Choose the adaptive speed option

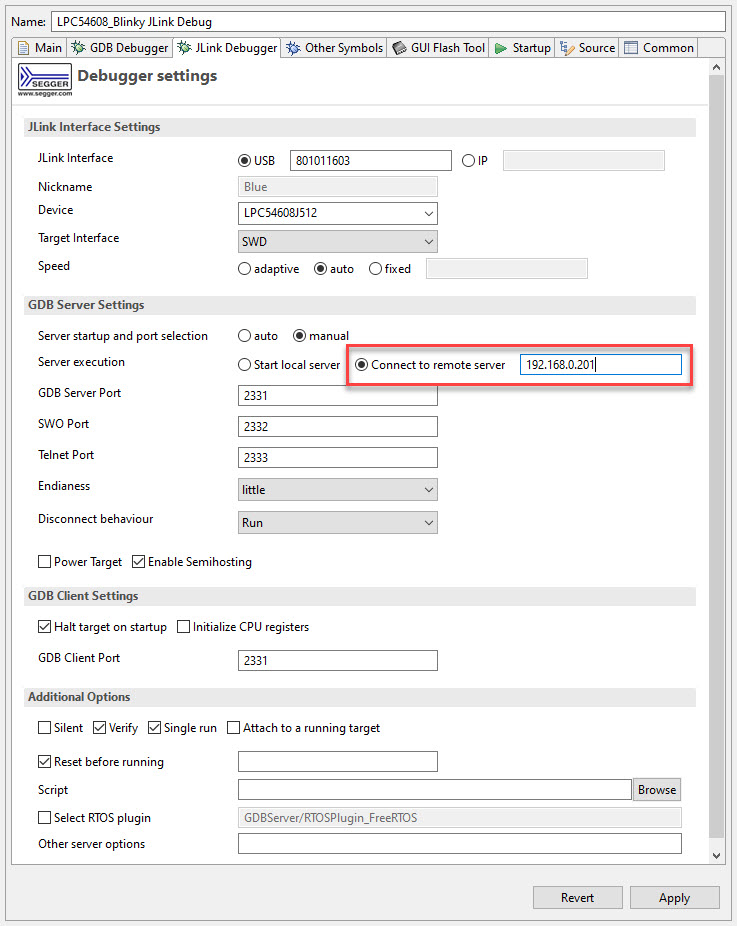pos(245,269)
